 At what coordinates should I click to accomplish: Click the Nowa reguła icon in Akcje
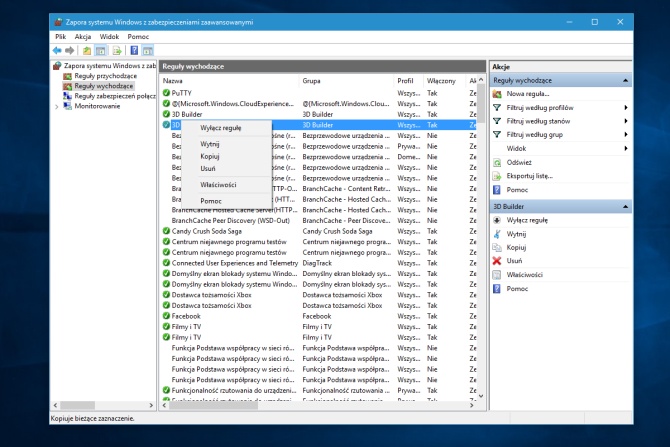(x=497, y=93)
